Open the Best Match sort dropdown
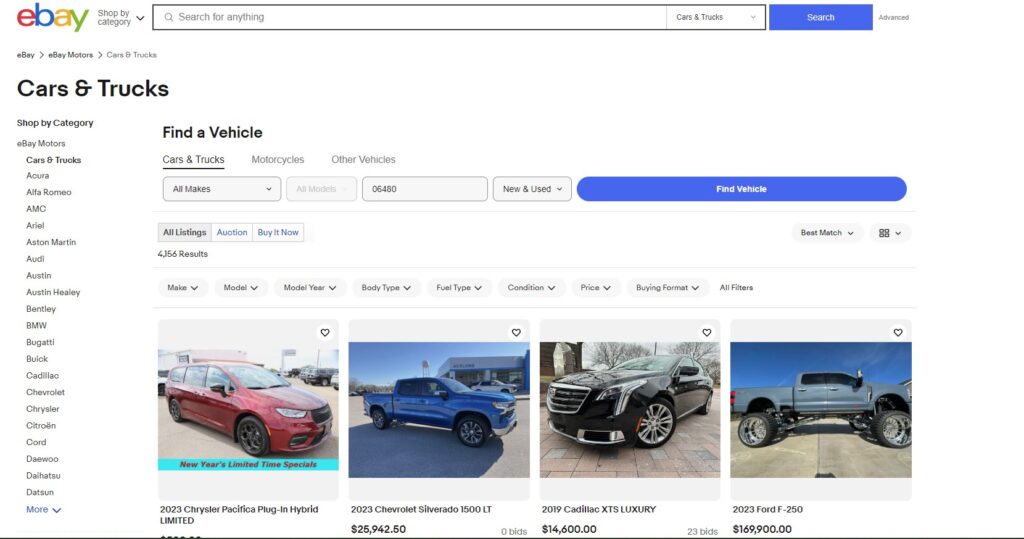Screen dimensions: 1024x539 [827, 233]
